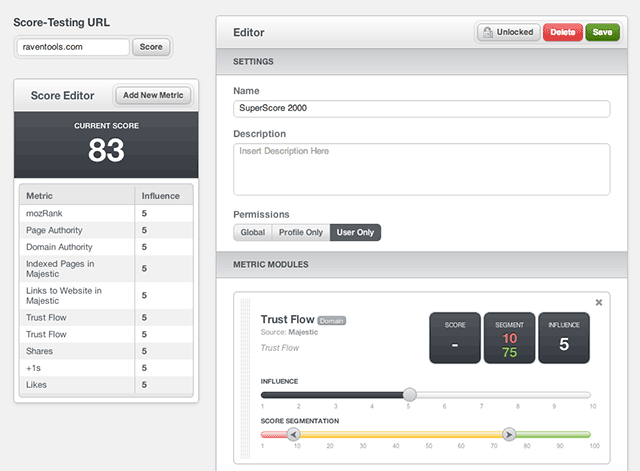Select Indexed Pages in Majestic row
Viewport: 640px width, 471px height.
point(106,269)
